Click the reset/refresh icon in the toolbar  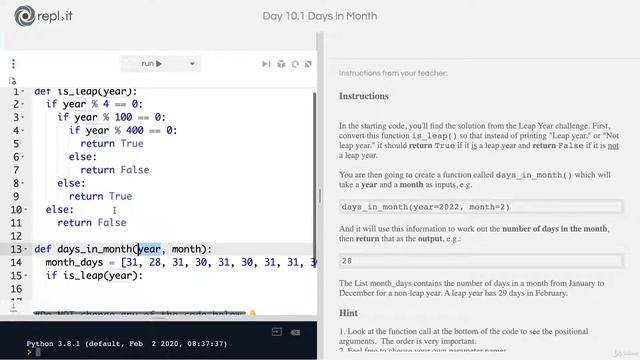coord(295,64)
